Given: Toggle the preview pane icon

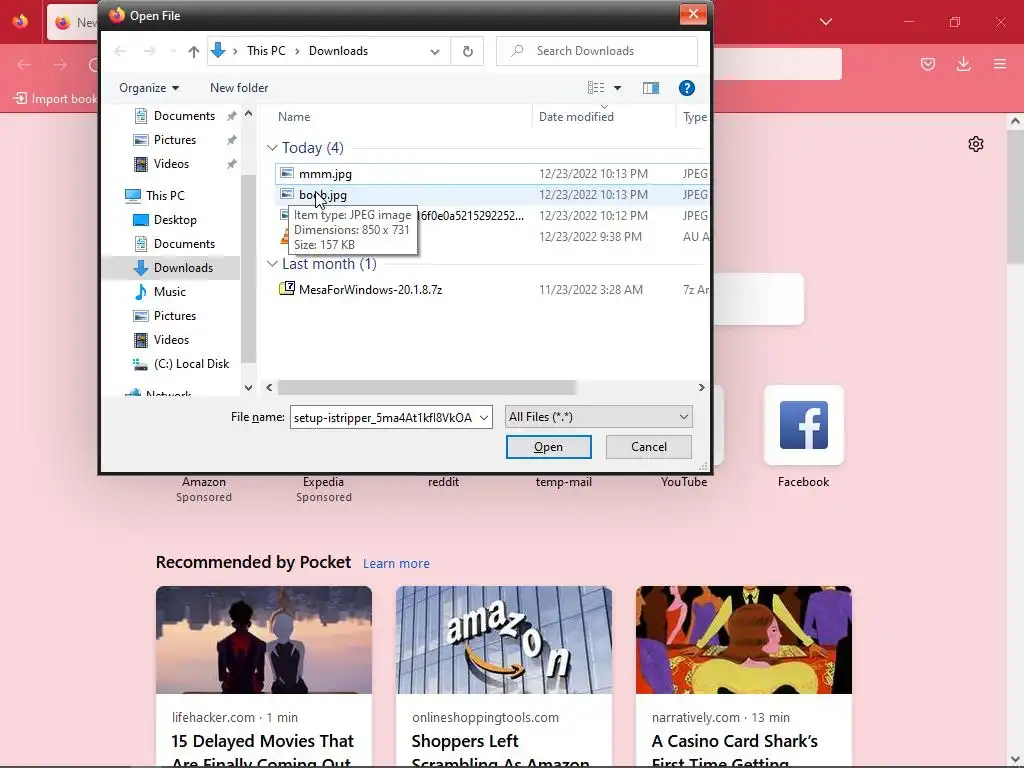Looking at the screenshot, I should (651, 88).
